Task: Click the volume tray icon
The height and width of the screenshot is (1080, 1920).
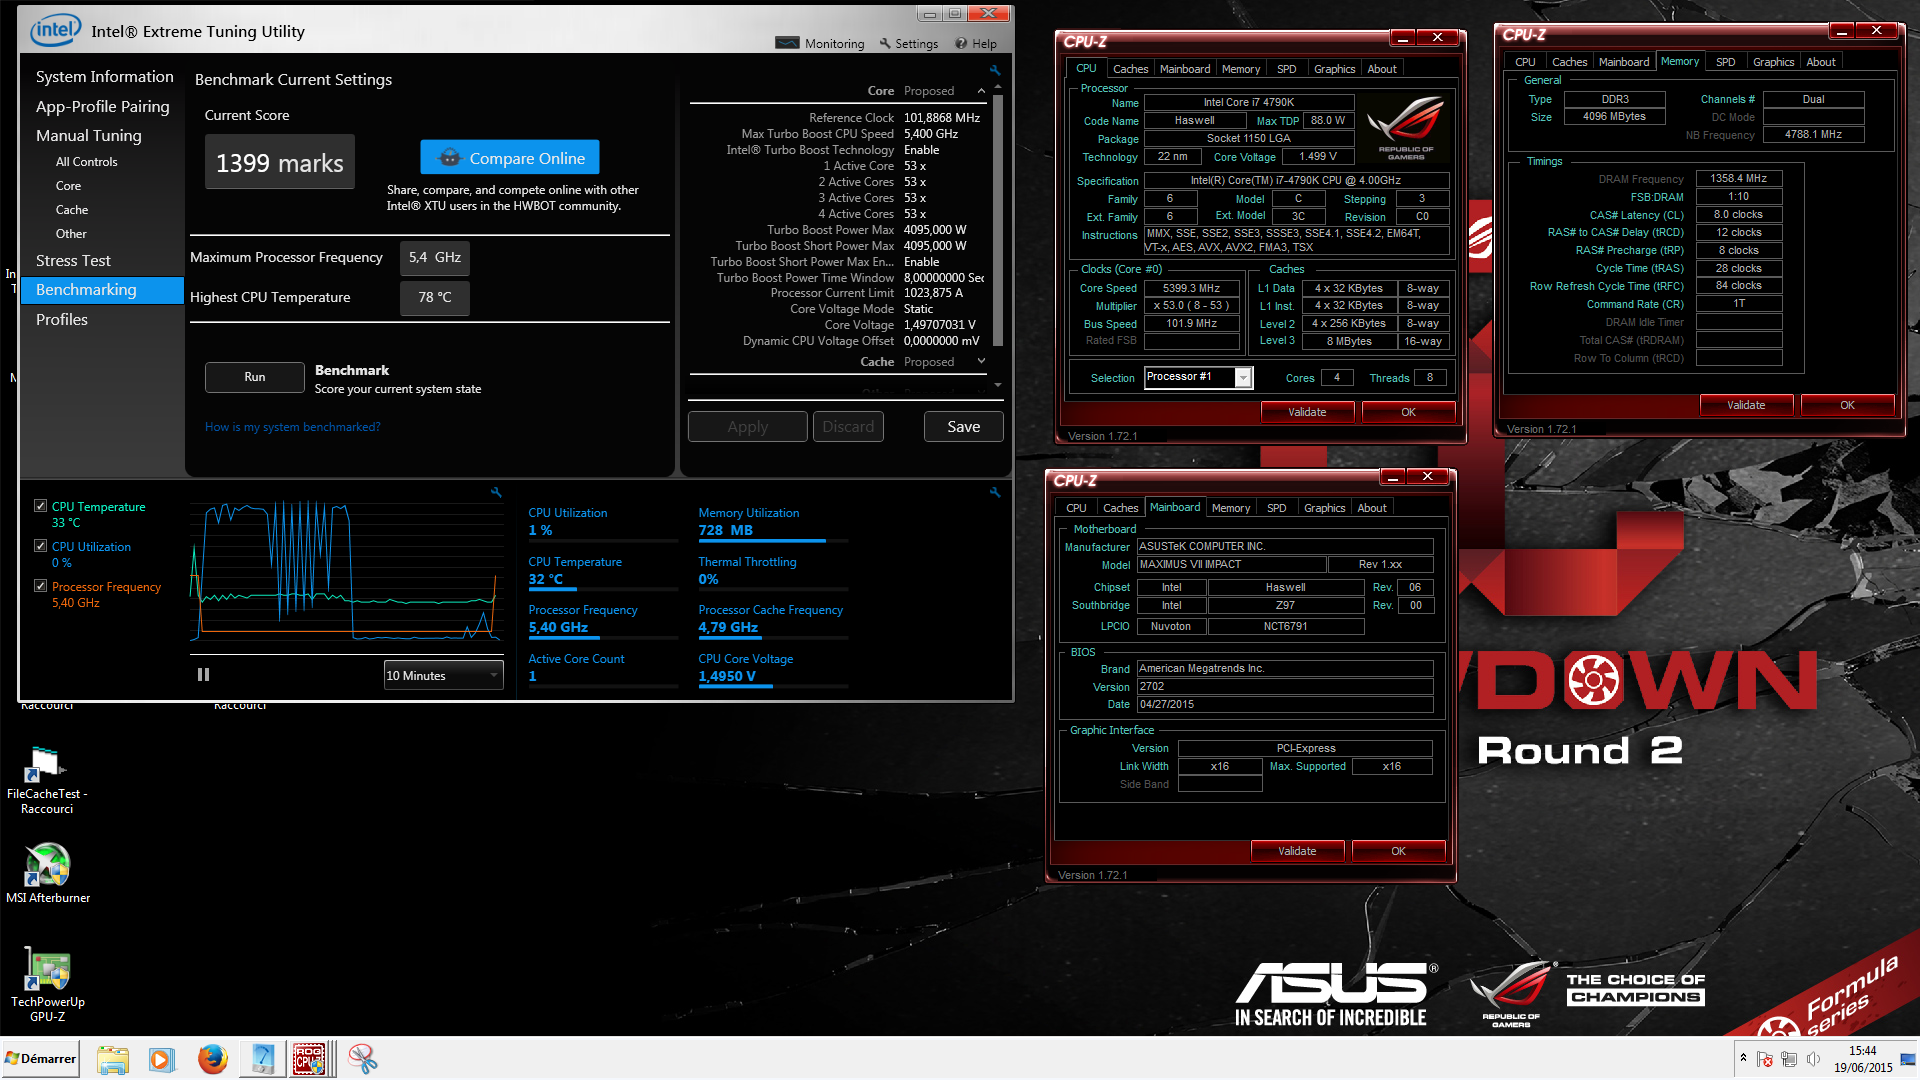Action: 1813,1059
